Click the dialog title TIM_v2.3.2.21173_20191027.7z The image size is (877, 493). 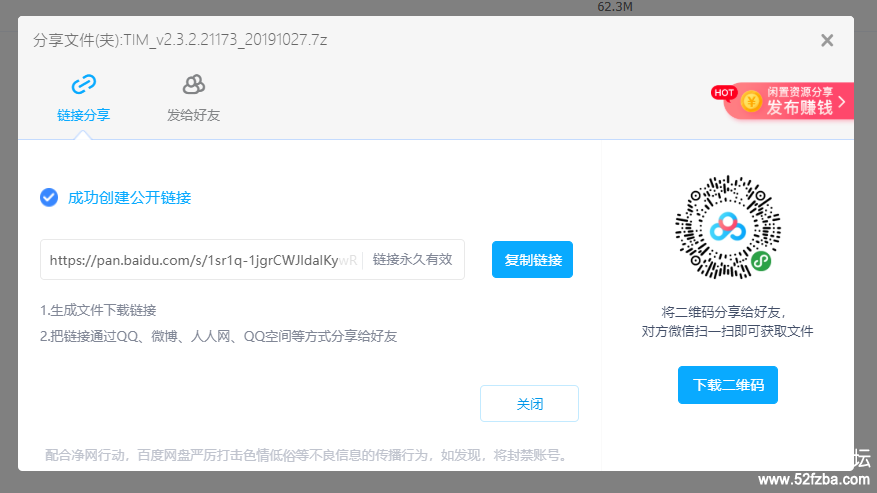tap(225, 40)
